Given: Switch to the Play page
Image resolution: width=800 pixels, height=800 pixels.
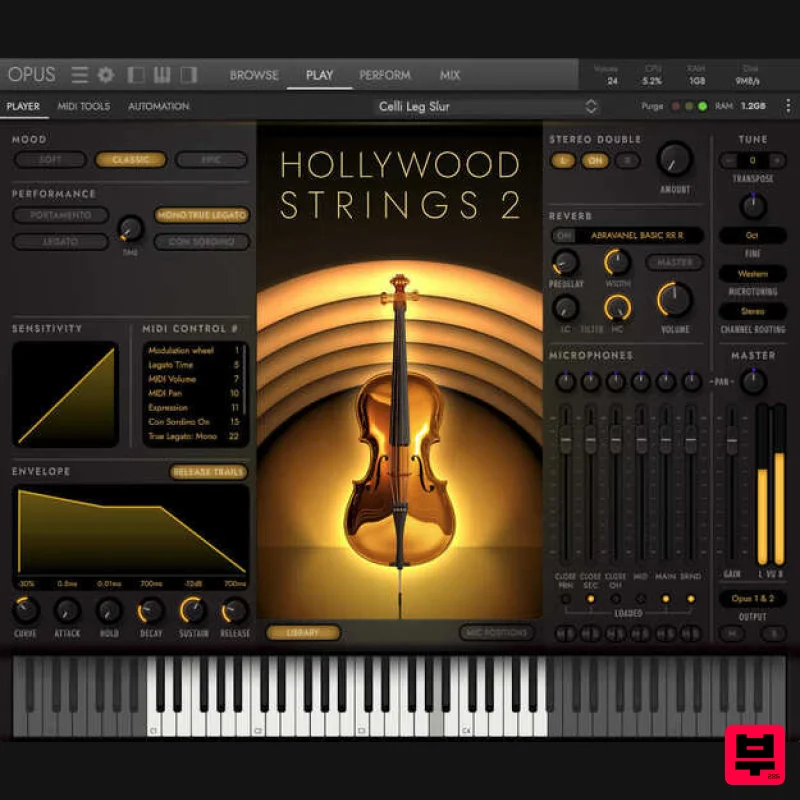Looking at the screenshot, I should 319,75.
